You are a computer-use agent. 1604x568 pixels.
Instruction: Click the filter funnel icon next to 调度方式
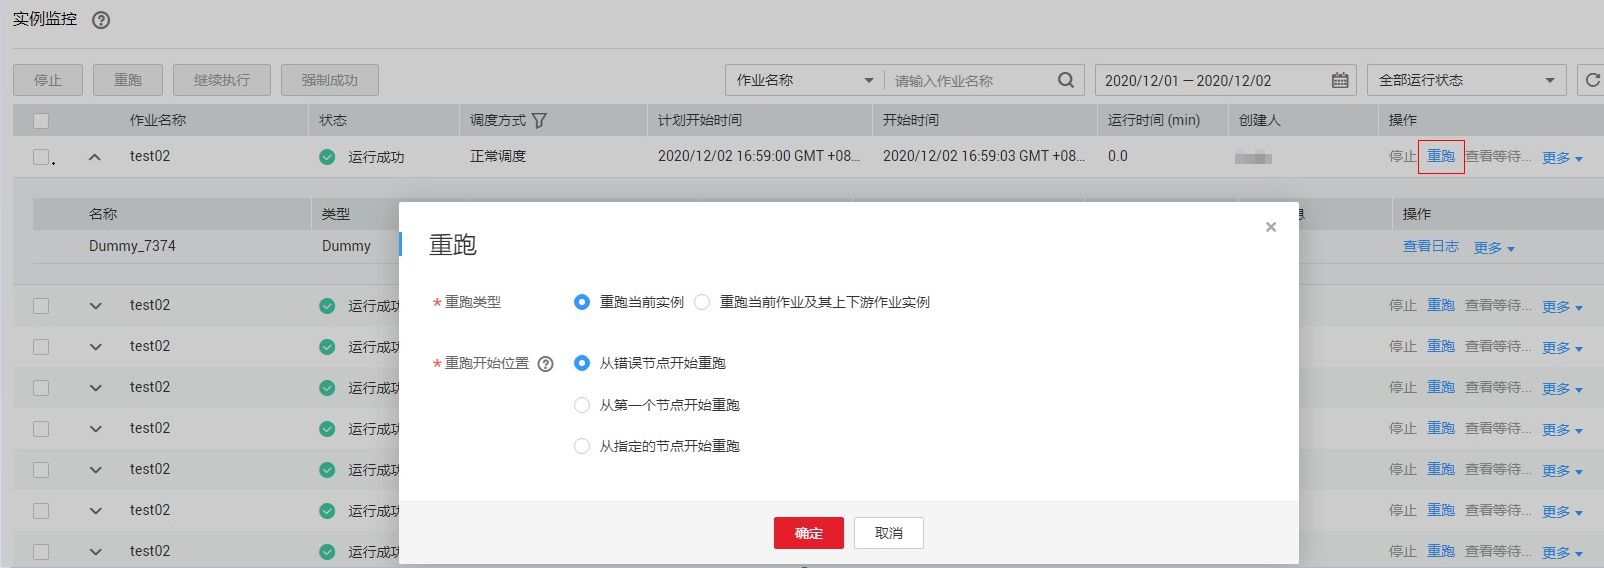click(x=539, y=121)
